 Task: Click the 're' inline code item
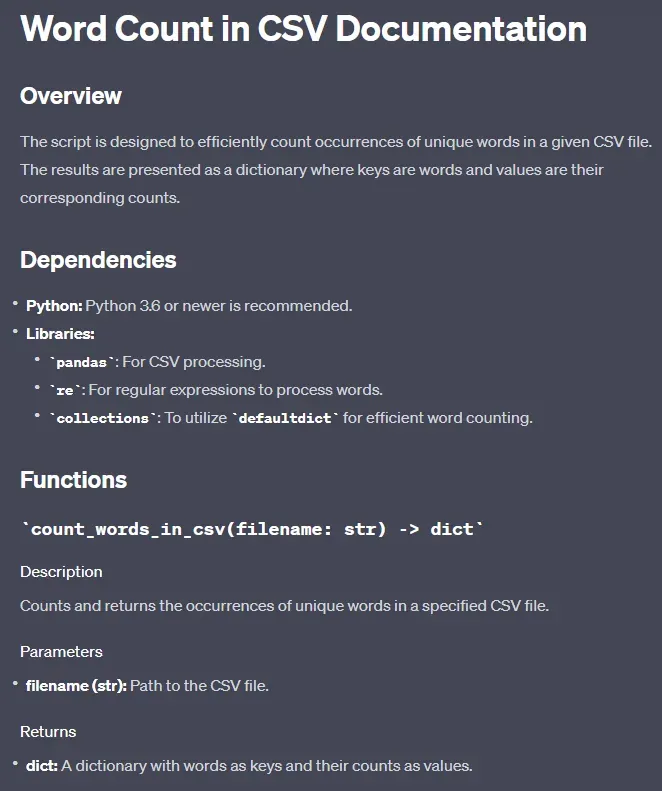point(65,390)
